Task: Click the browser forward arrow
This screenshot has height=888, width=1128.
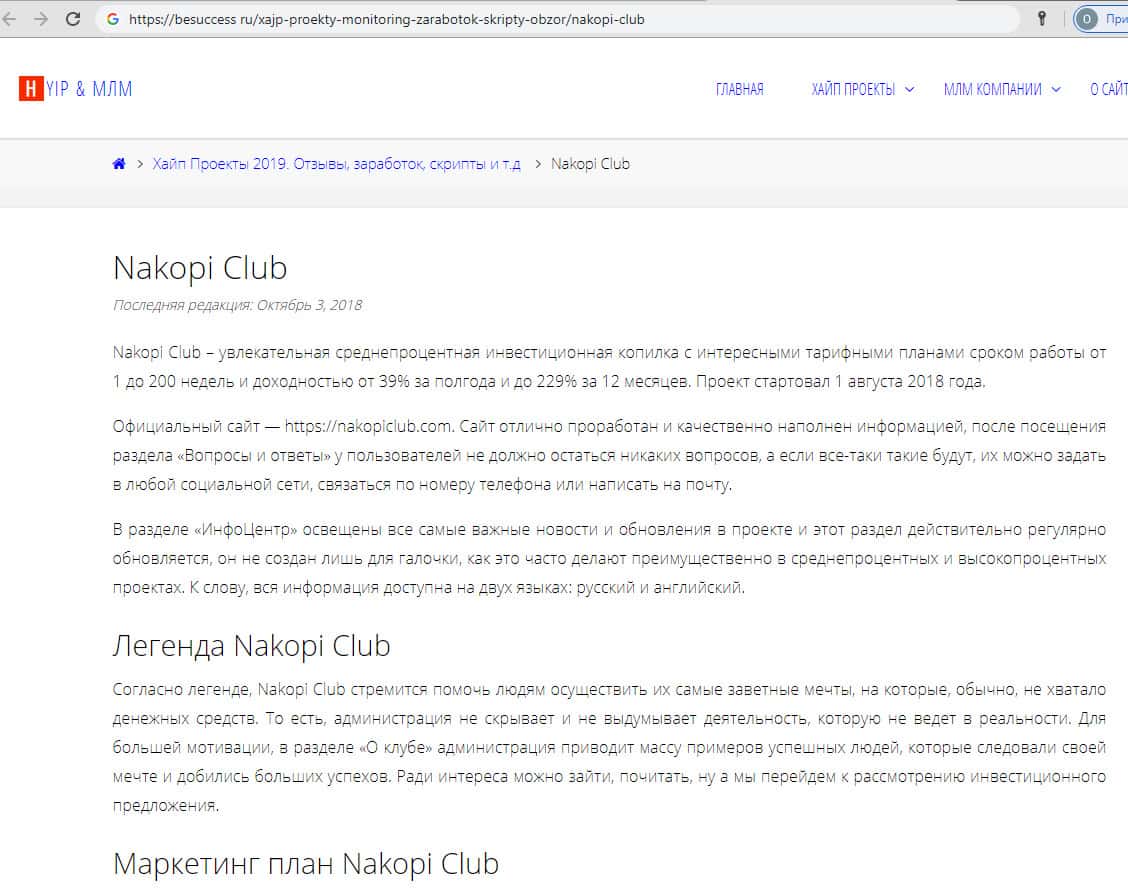Action: [x=41, y=19]
